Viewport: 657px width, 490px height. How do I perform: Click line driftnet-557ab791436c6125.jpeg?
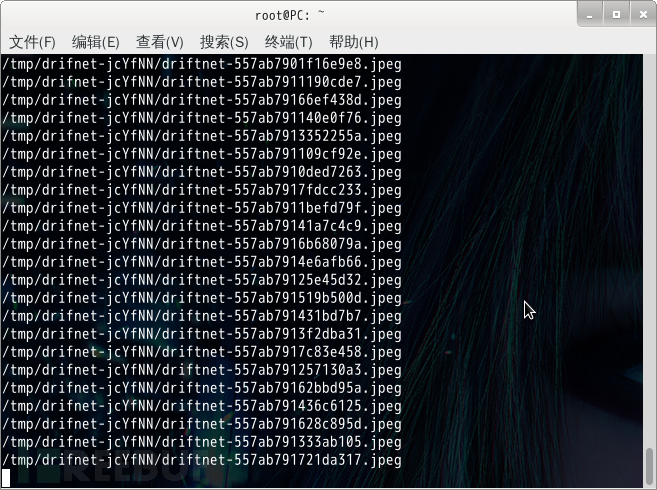tap(202, 407)
